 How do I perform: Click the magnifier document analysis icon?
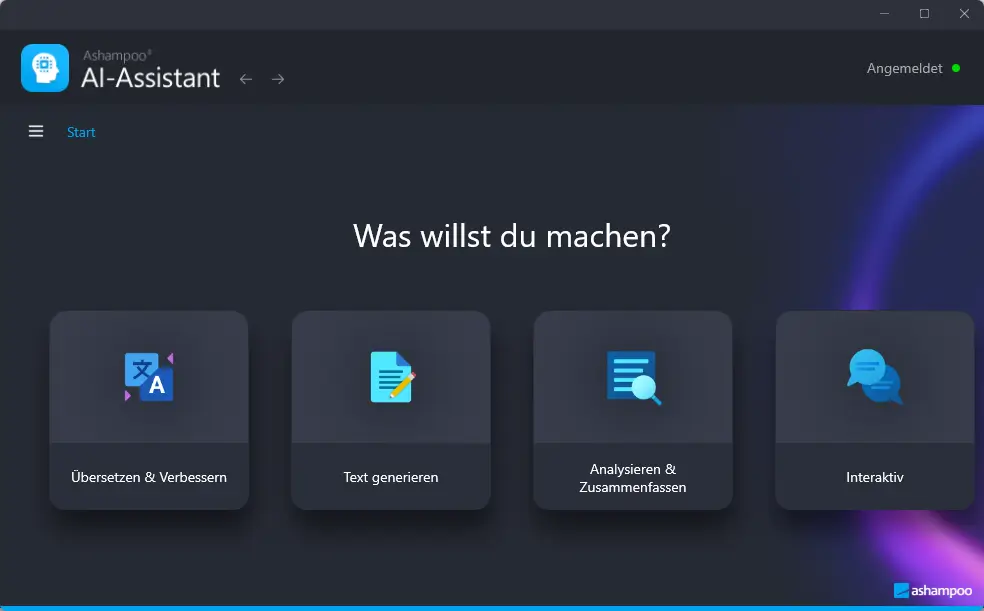634,378
